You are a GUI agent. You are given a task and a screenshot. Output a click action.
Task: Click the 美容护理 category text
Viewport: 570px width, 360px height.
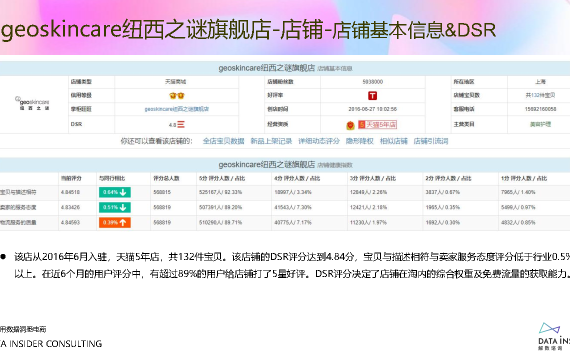540,124
